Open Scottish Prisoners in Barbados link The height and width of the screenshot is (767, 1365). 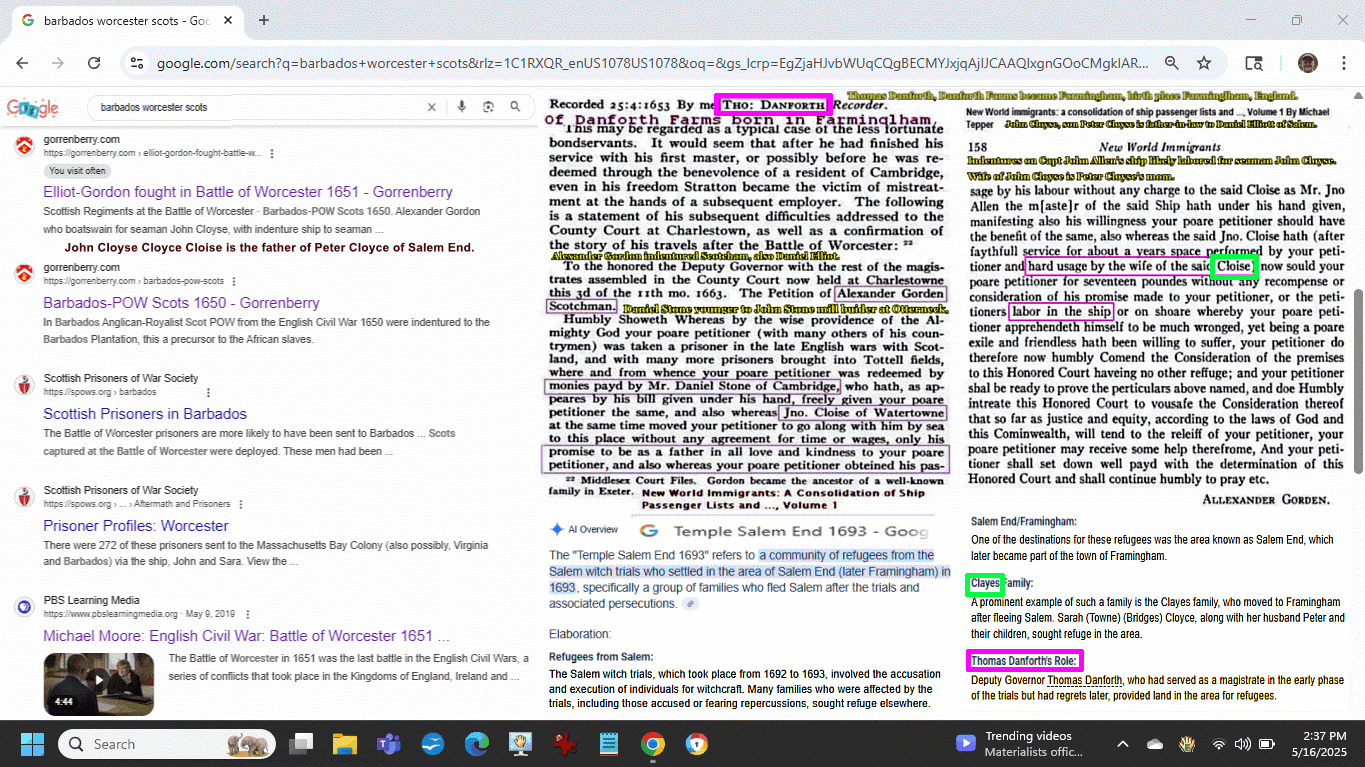(145, 414)
